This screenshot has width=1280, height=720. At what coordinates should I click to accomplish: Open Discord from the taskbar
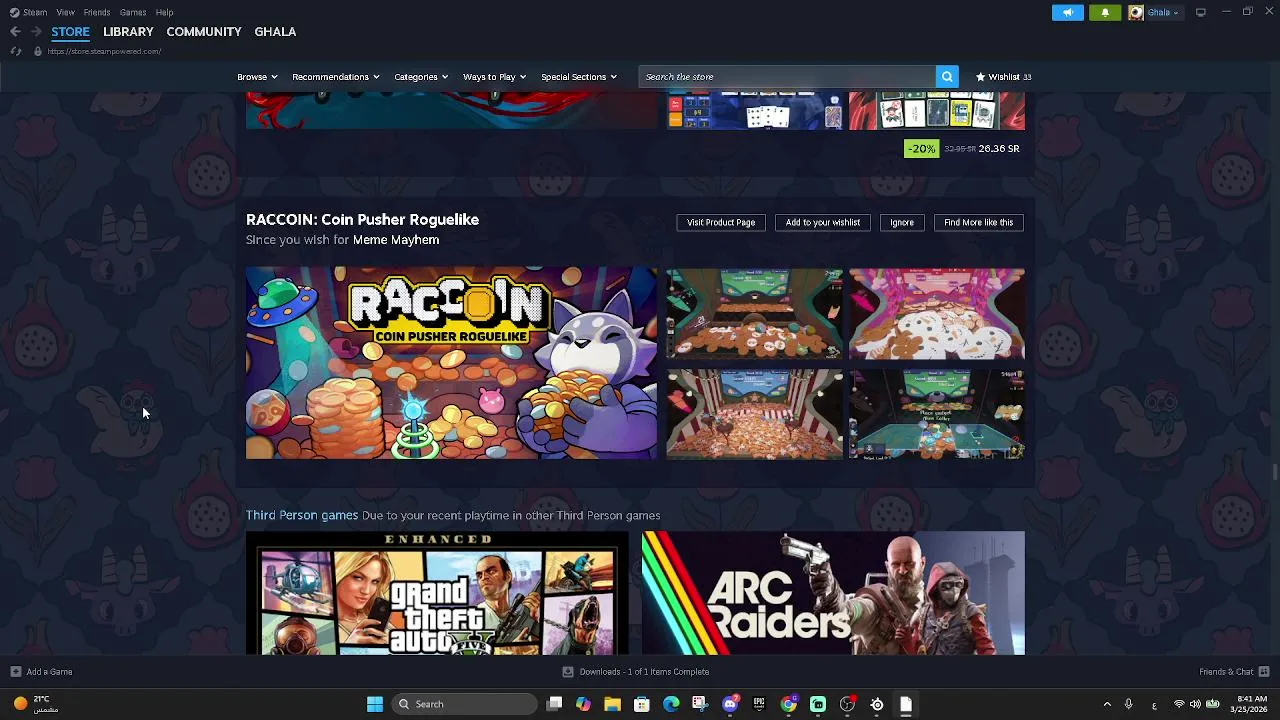(x=730, y=704)
